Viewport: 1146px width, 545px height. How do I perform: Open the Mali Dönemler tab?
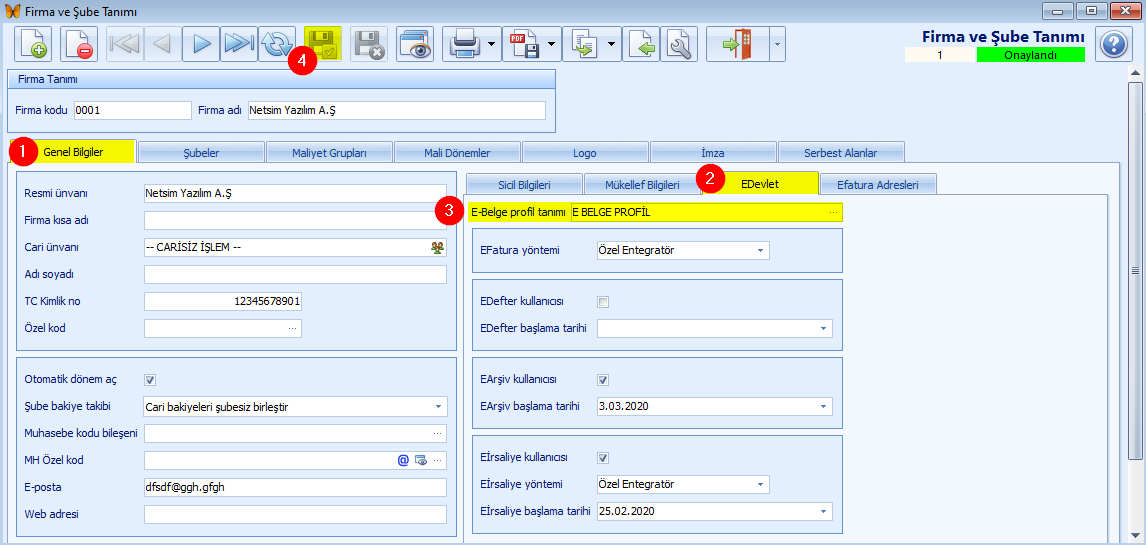(x=457, y=153)
